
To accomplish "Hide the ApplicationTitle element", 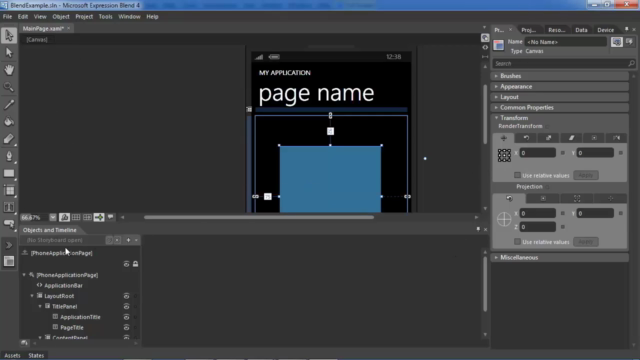I will (127, 317).
